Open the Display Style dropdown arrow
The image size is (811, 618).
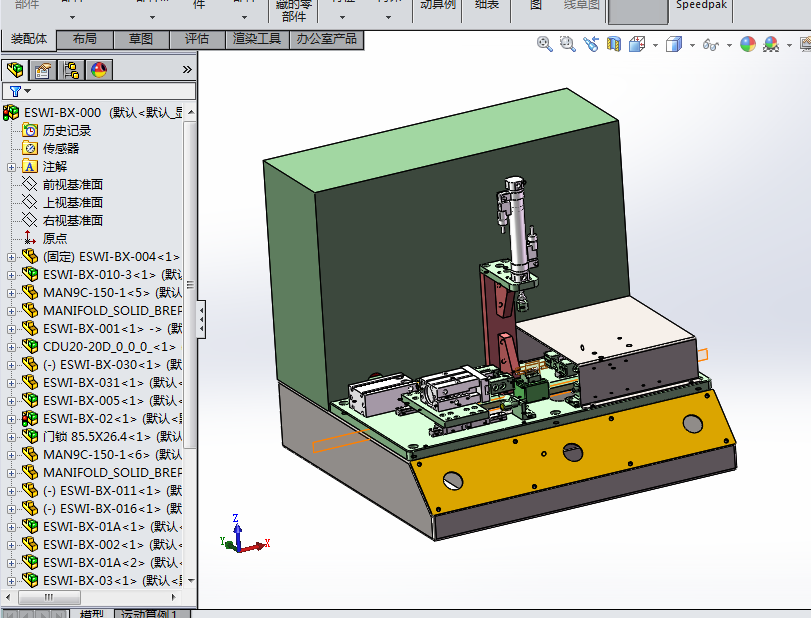coord(690,45)
